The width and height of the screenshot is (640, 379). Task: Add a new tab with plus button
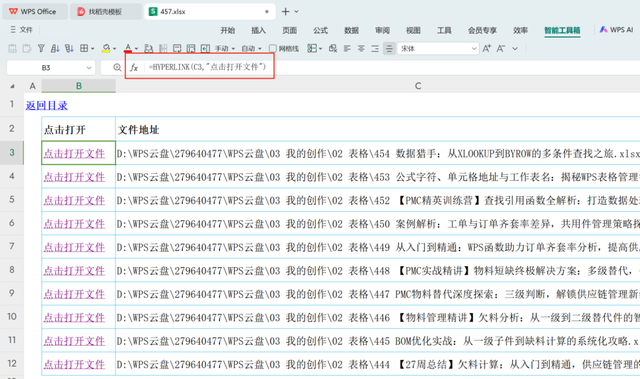[x=286, y=11]
